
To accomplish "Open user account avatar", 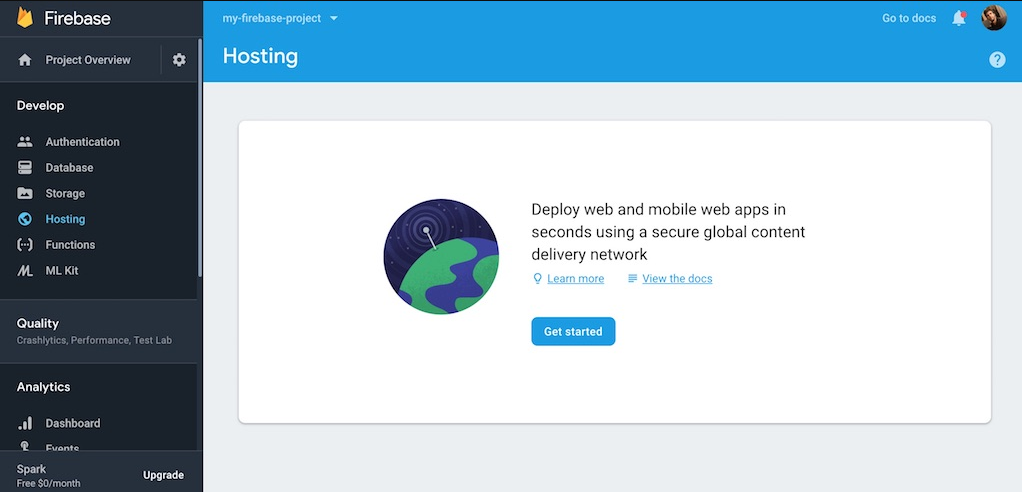I will (994, 18).
